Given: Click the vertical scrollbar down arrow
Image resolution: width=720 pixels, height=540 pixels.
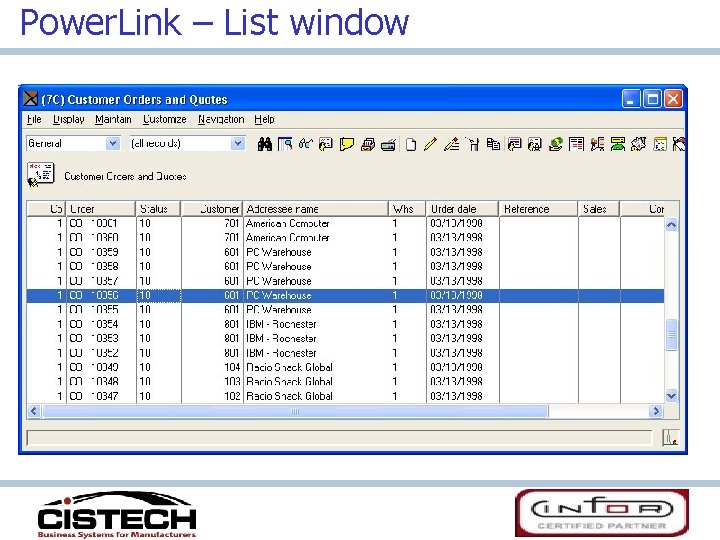Looking at the screenshot, I should click(x=671, y=395).
